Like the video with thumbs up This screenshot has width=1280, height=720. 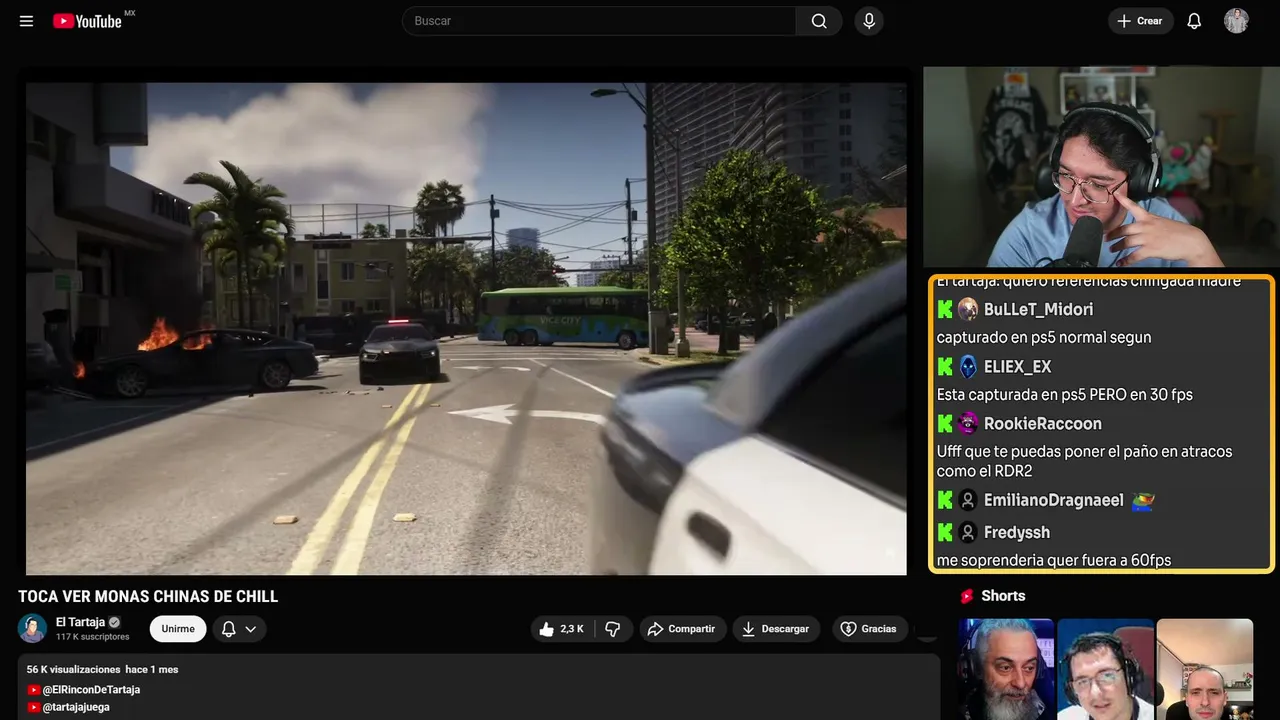point(562,629)
